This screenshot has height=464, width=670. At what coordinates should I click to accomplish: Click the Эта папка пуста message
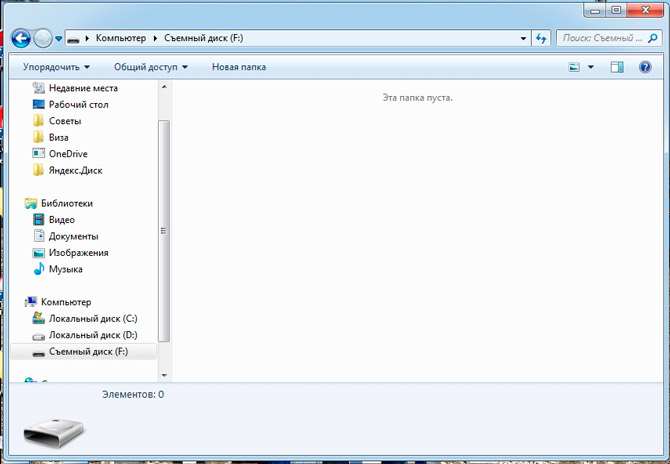pyautogui.click(x=417, y=98)
